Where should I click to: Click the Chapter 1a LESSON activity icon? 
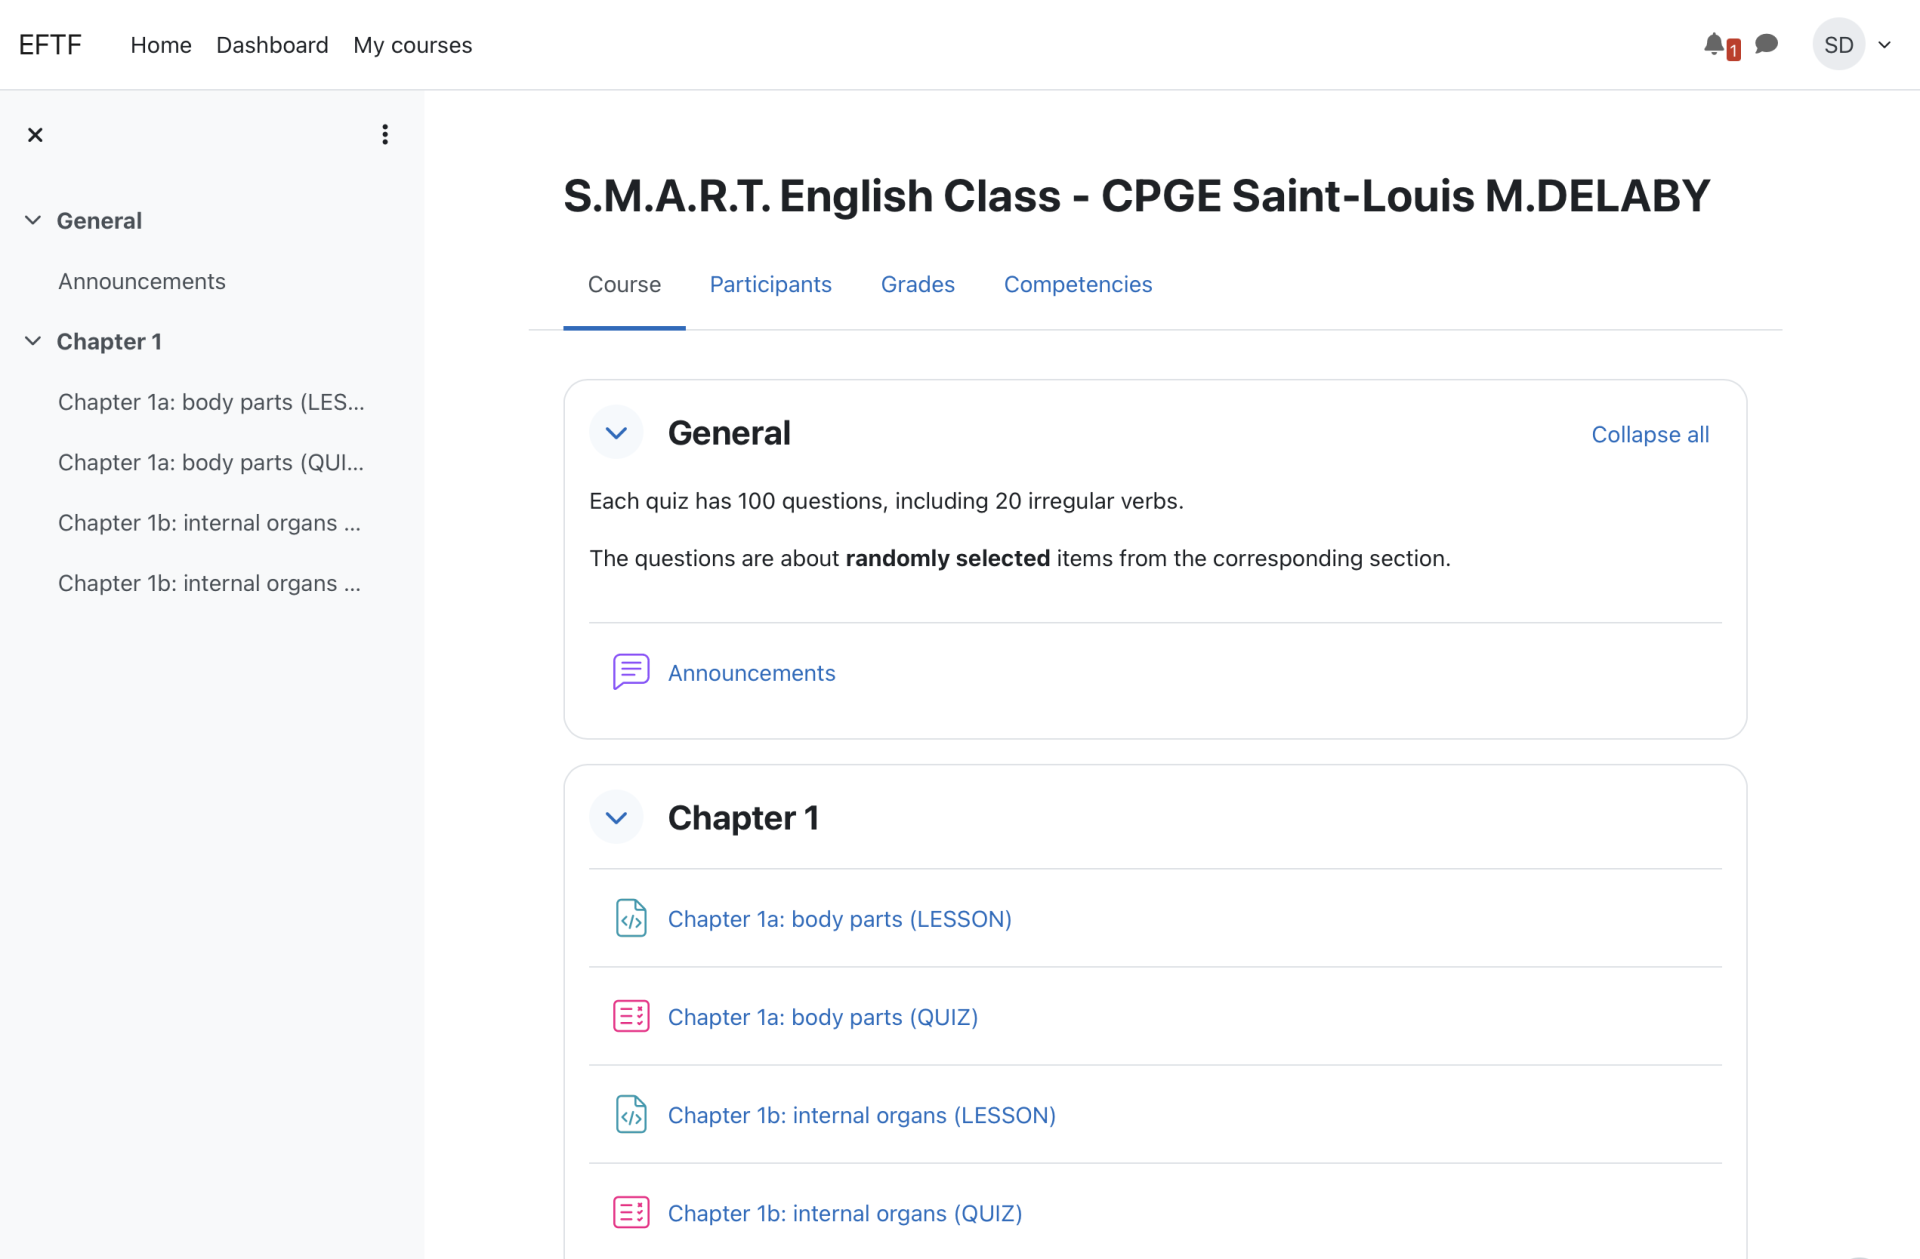(631, 918)
